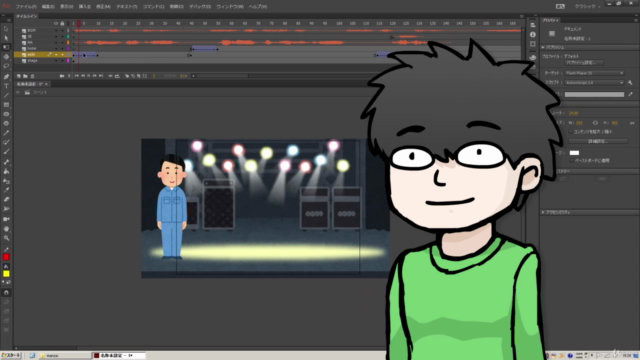Hide the stage layer visibility dot

point(56,60)
